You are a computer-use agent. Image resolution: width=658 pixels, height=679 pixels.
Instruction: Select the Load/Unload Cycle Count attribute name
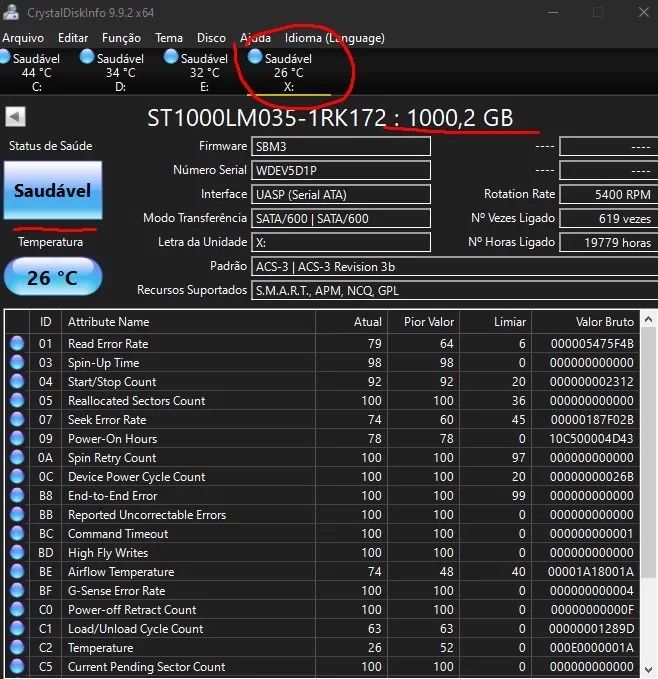135,629
